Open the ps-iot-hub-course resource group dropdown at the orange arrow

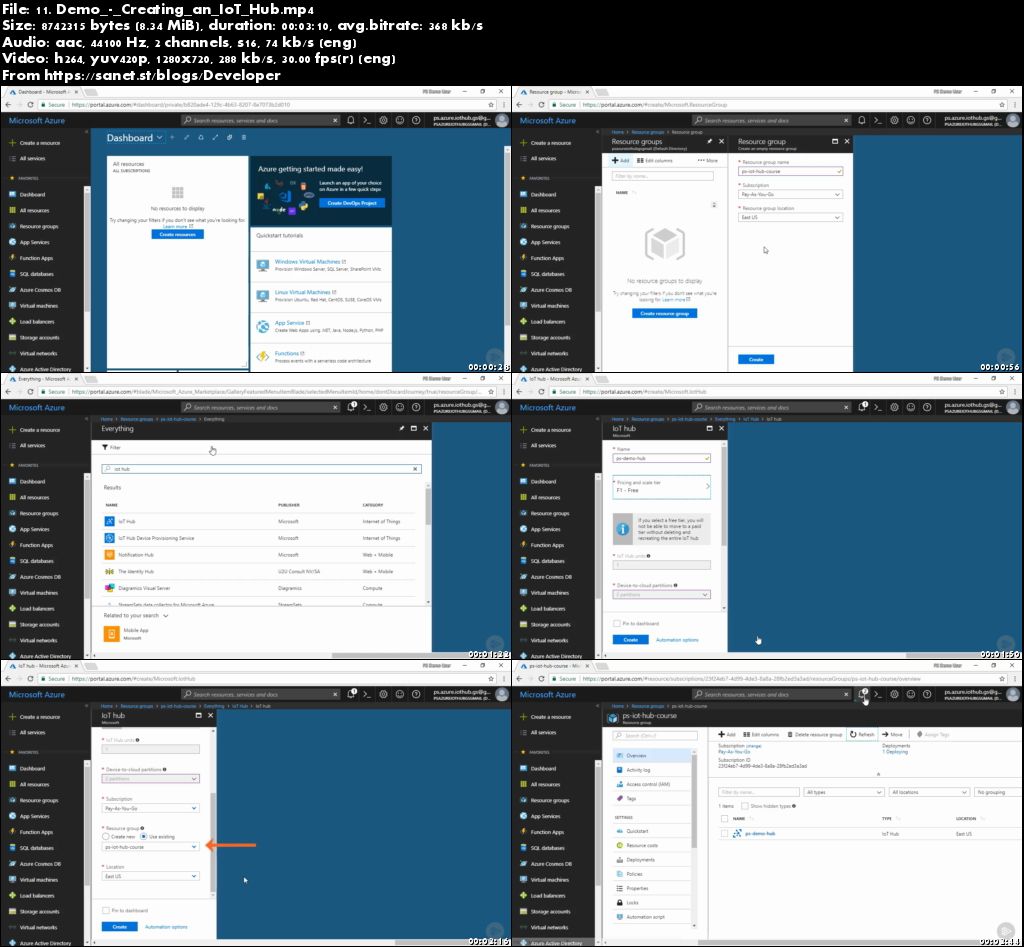[150, 847]
